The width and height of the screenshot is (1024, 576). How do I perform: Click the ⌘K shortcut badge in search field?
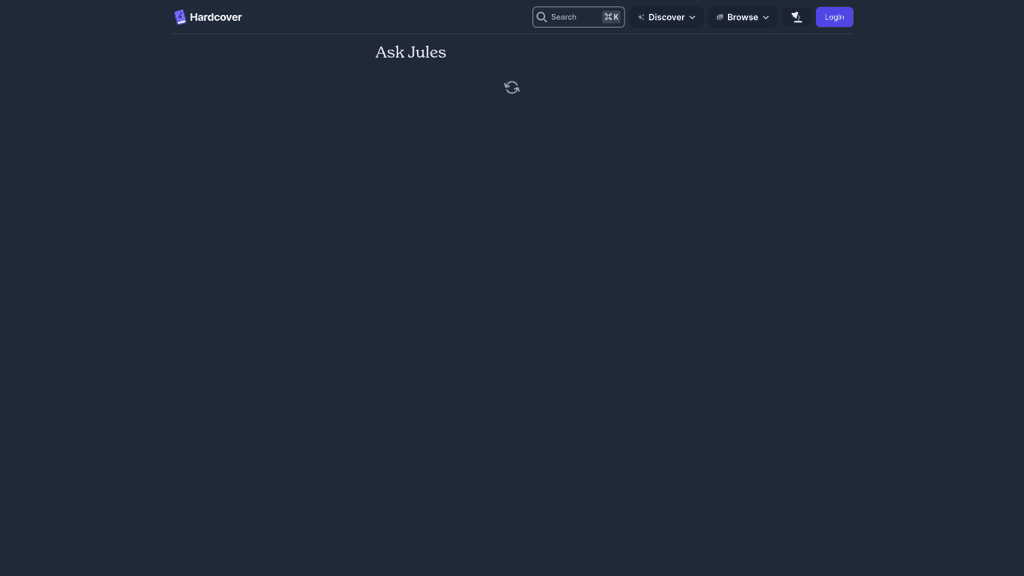tap(610, 16)
